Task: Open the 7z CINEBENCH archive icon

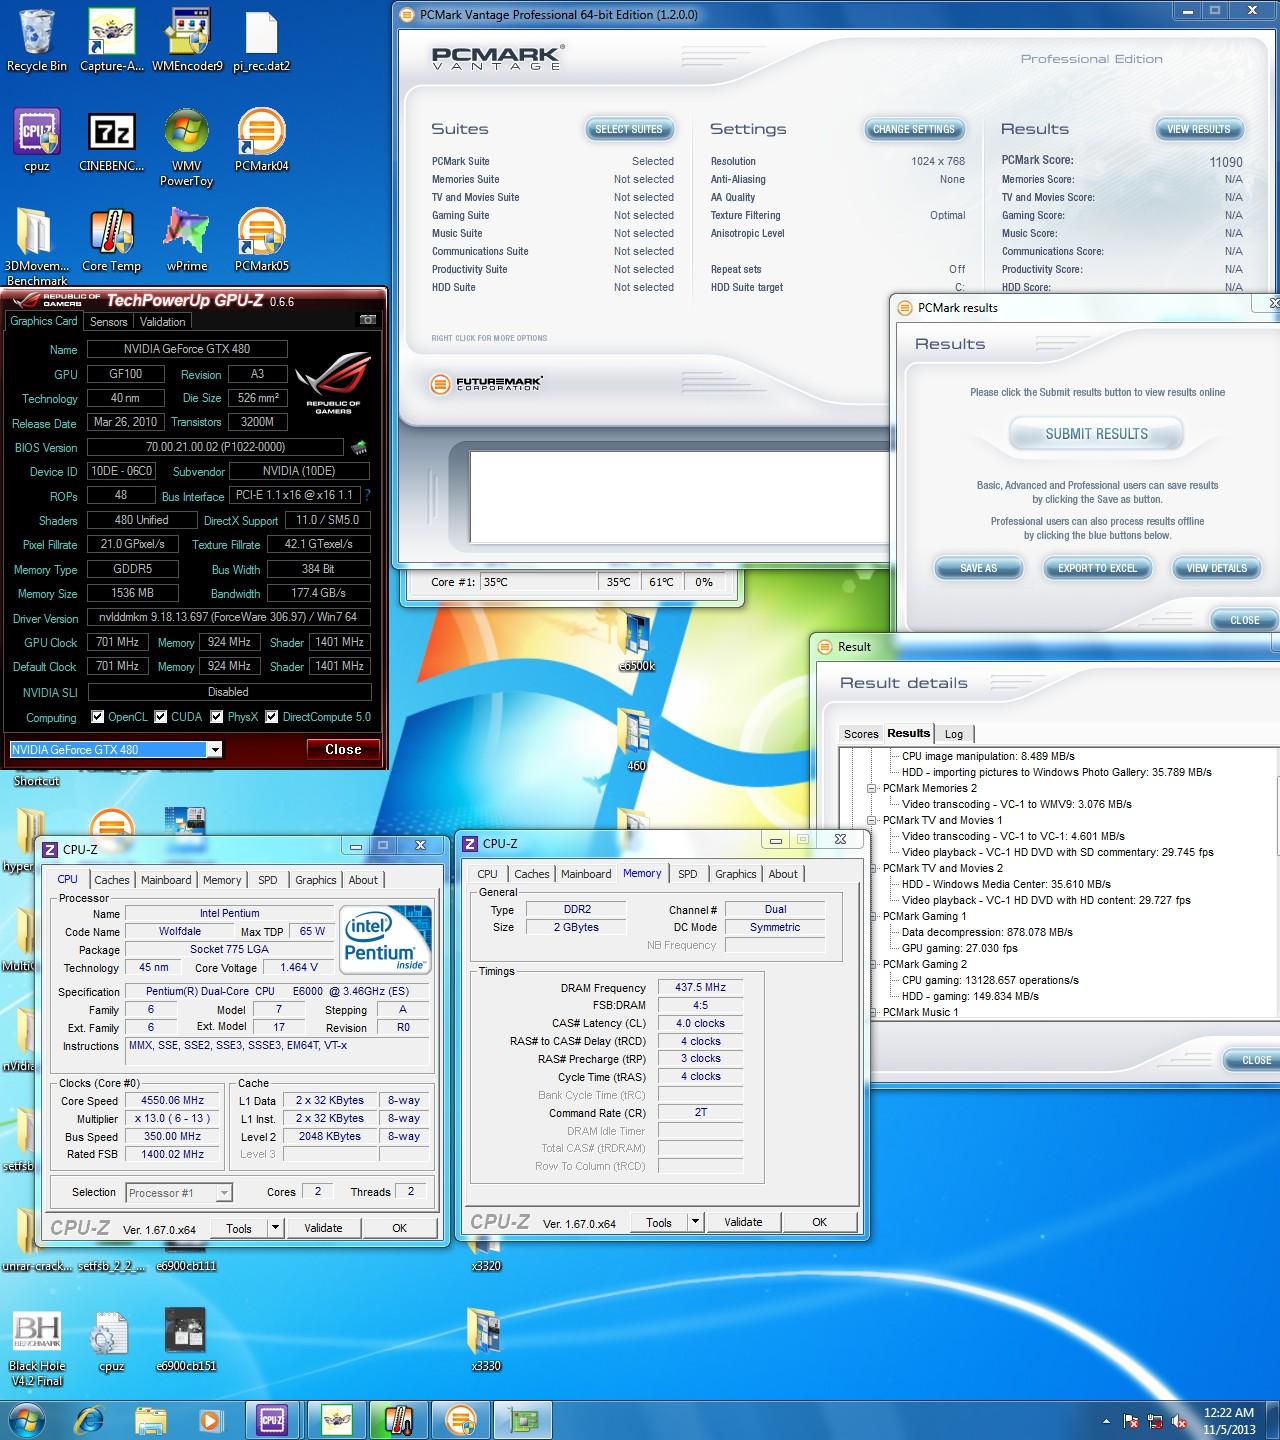Action: 111,140
